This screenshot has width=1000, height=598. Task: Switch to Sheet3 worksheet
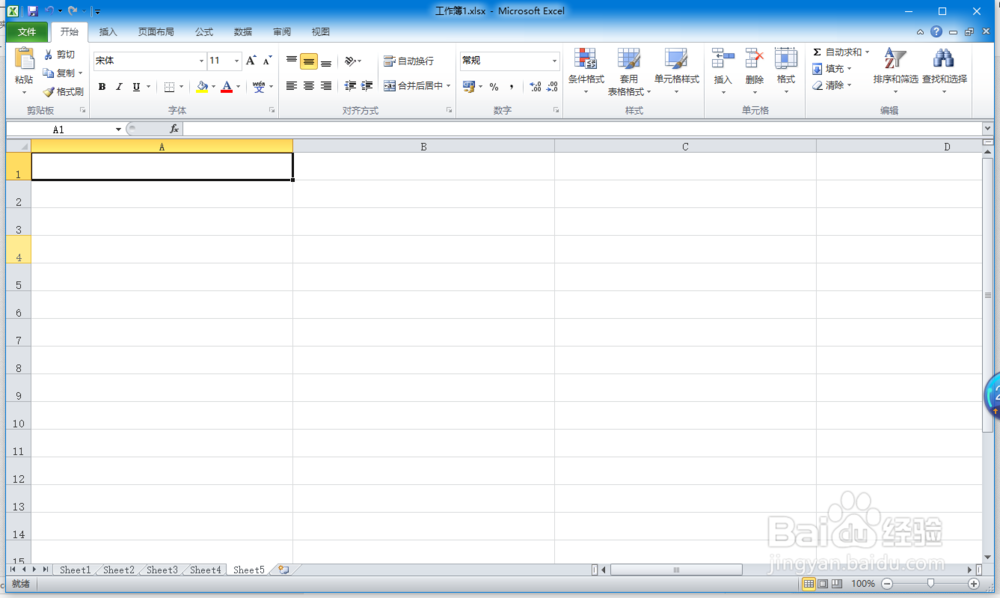(162, 570)
